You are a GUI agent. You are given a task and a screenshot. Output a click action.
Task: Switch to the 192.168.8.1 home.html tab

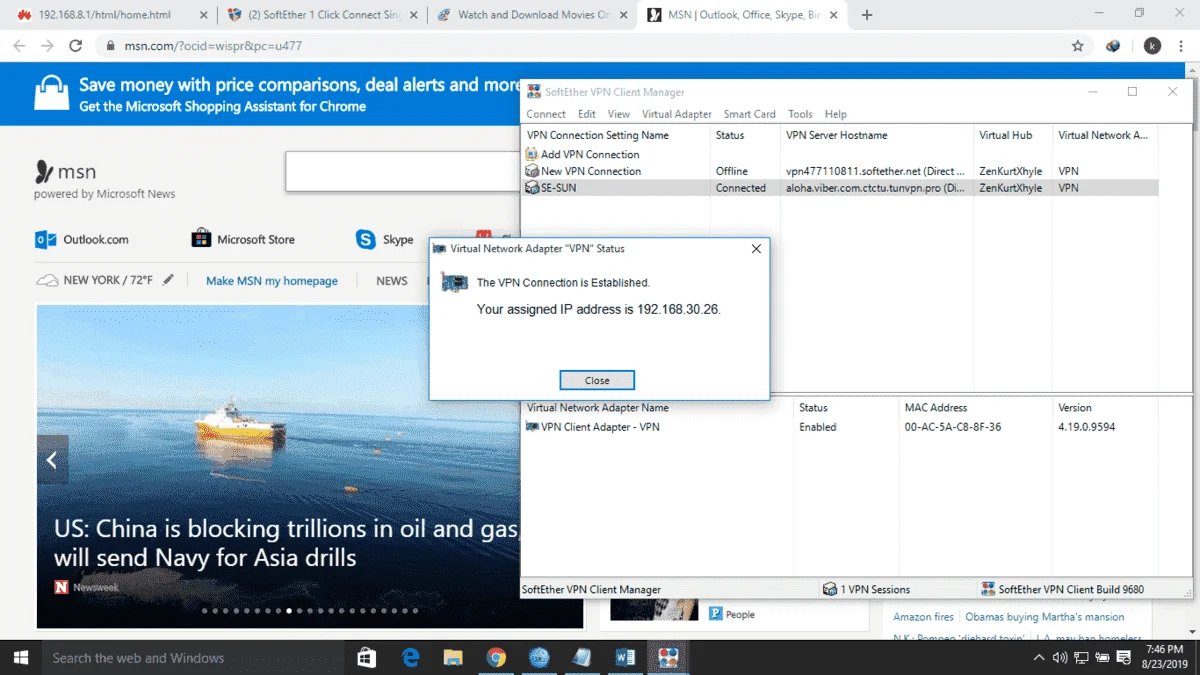[x=105, y=15]
